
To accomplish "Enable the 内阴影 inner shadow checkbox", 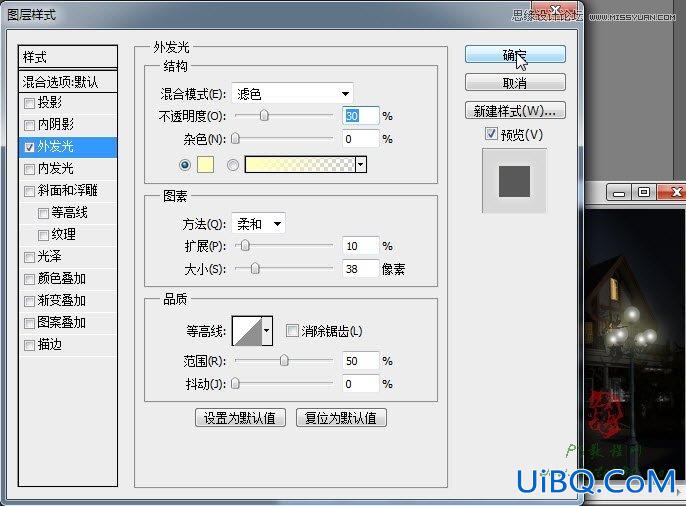I will 29,125.
